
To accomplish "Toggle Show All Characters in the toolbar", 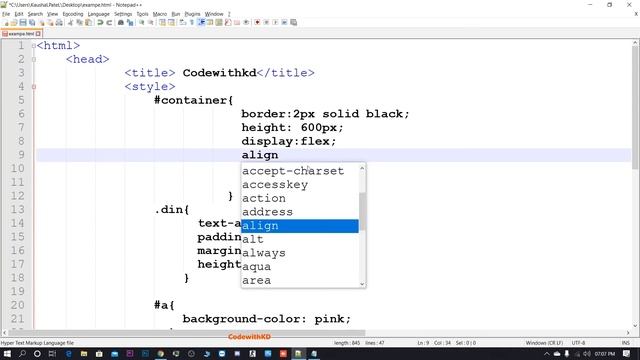I will (x=192, y=22).
